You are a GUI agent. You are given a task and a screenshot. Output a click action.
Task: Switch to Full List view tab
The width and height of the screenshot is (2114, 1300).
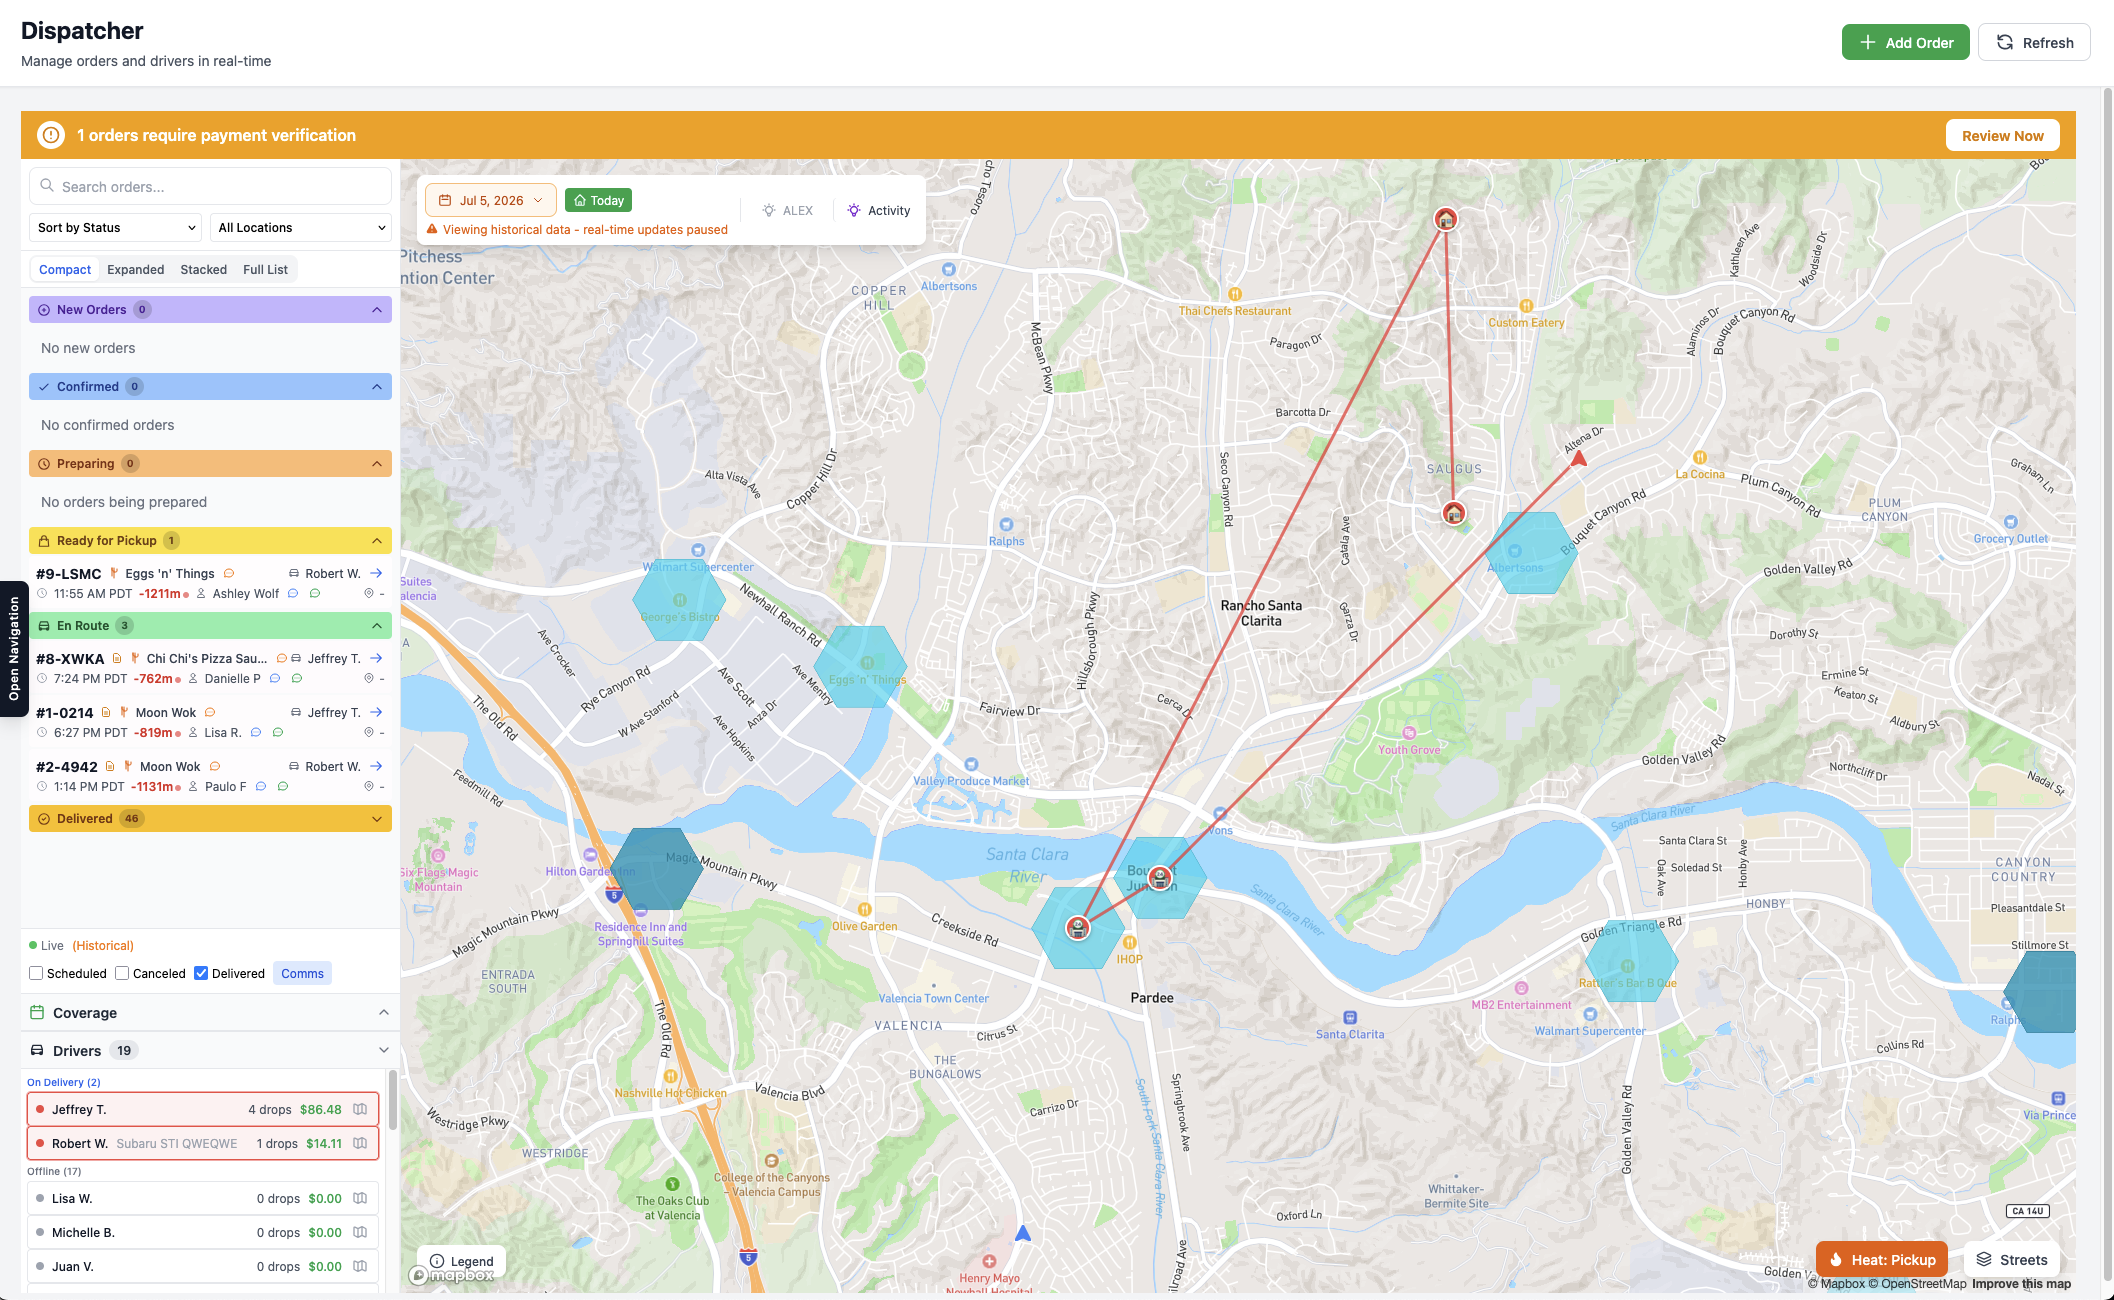(265, 269)
